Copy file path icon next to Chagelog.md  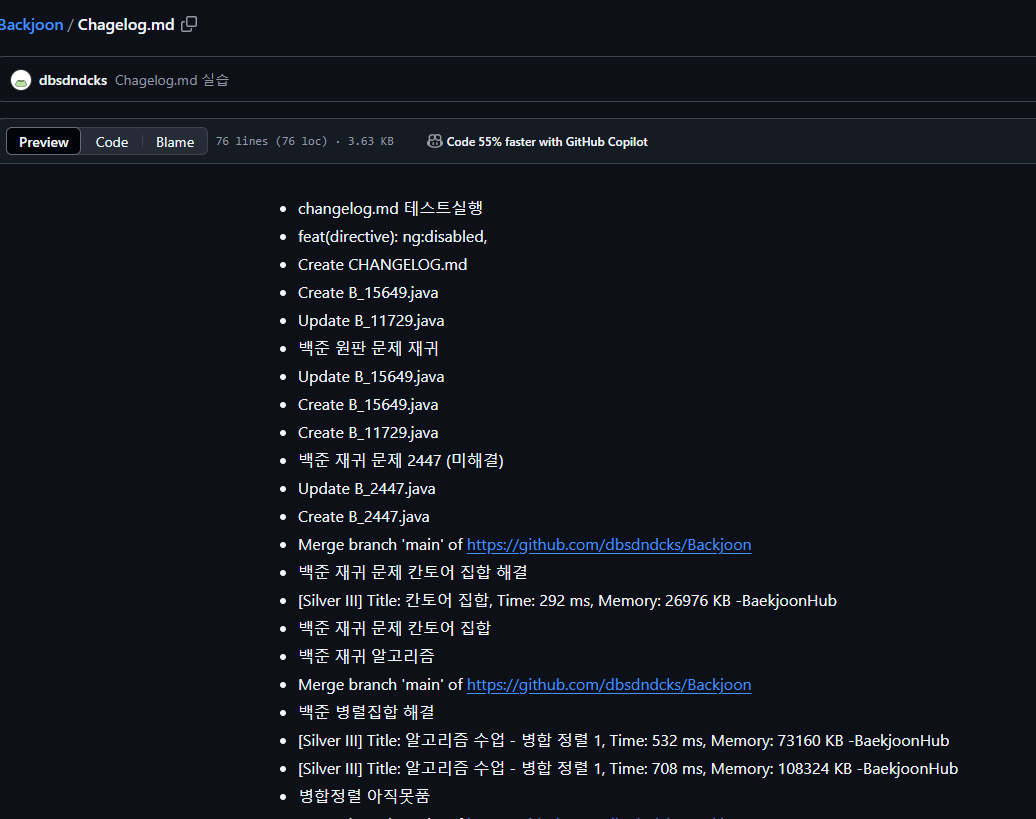point(189,24)
